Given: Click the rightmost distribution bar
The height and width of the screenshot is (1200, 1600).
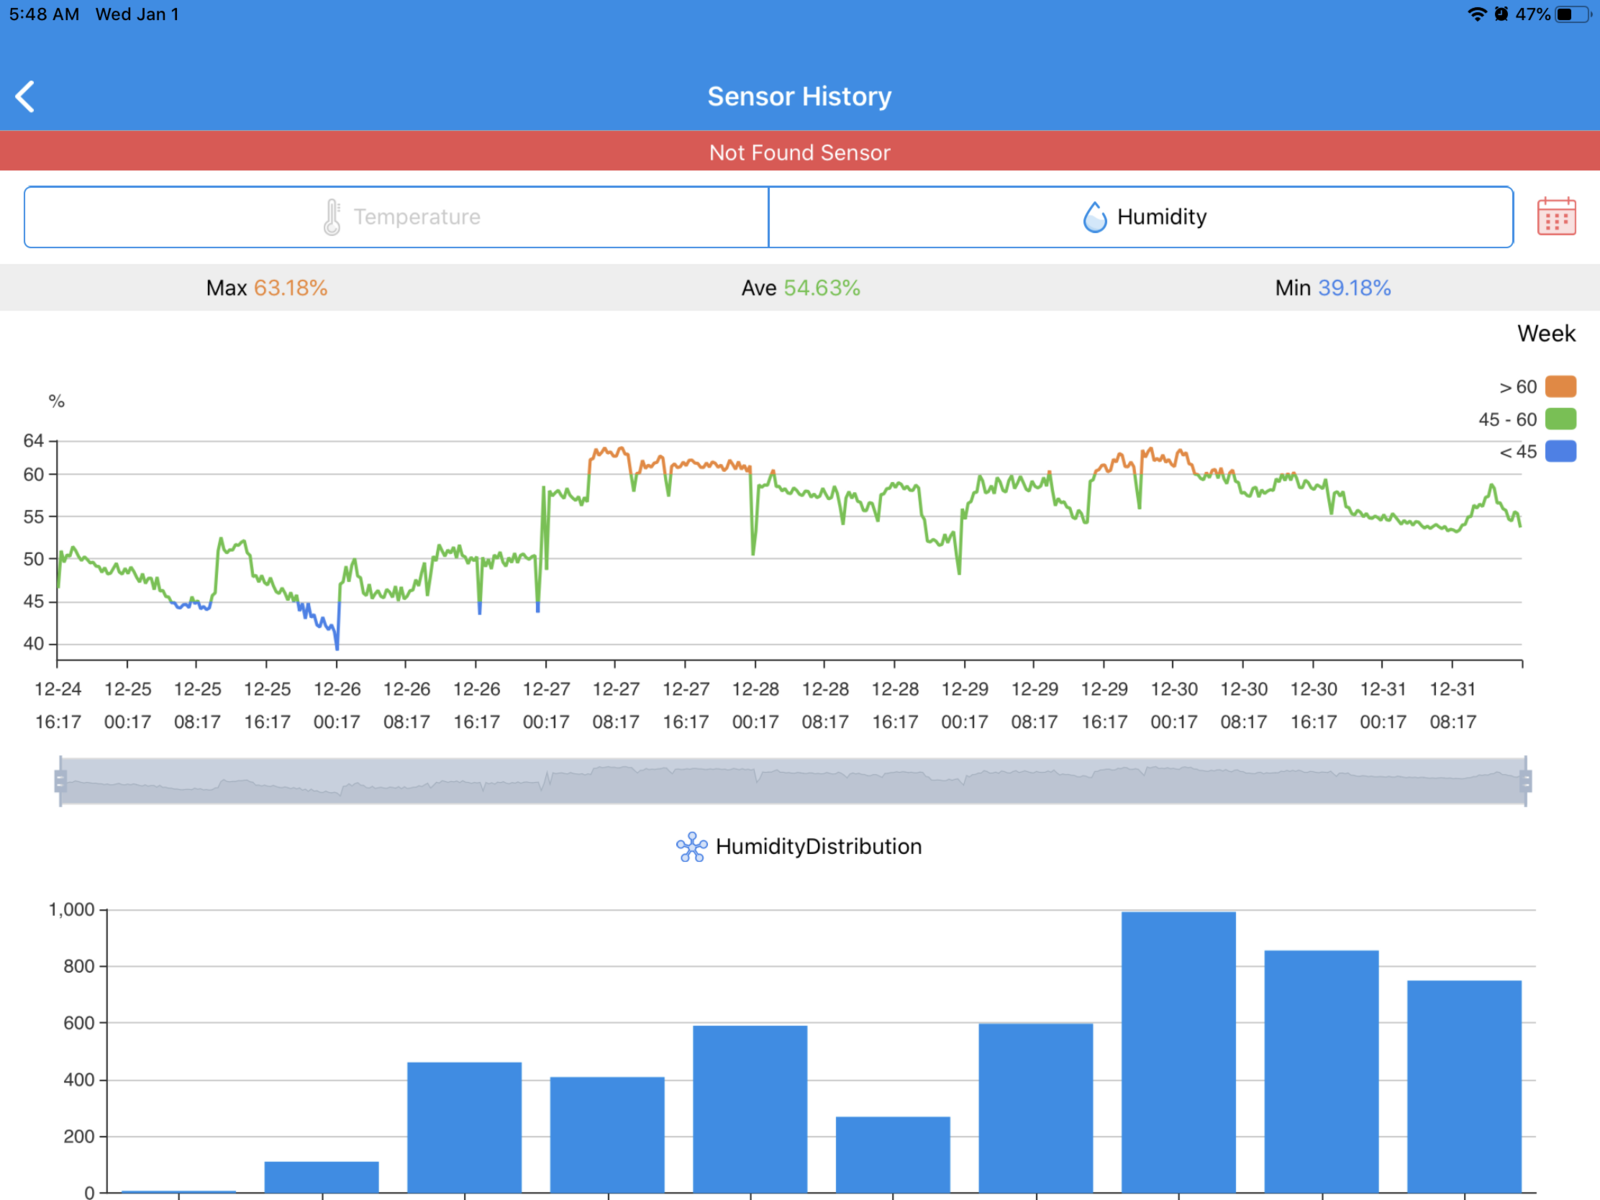Looking at the screenshot, I should coord(1464,1086).
